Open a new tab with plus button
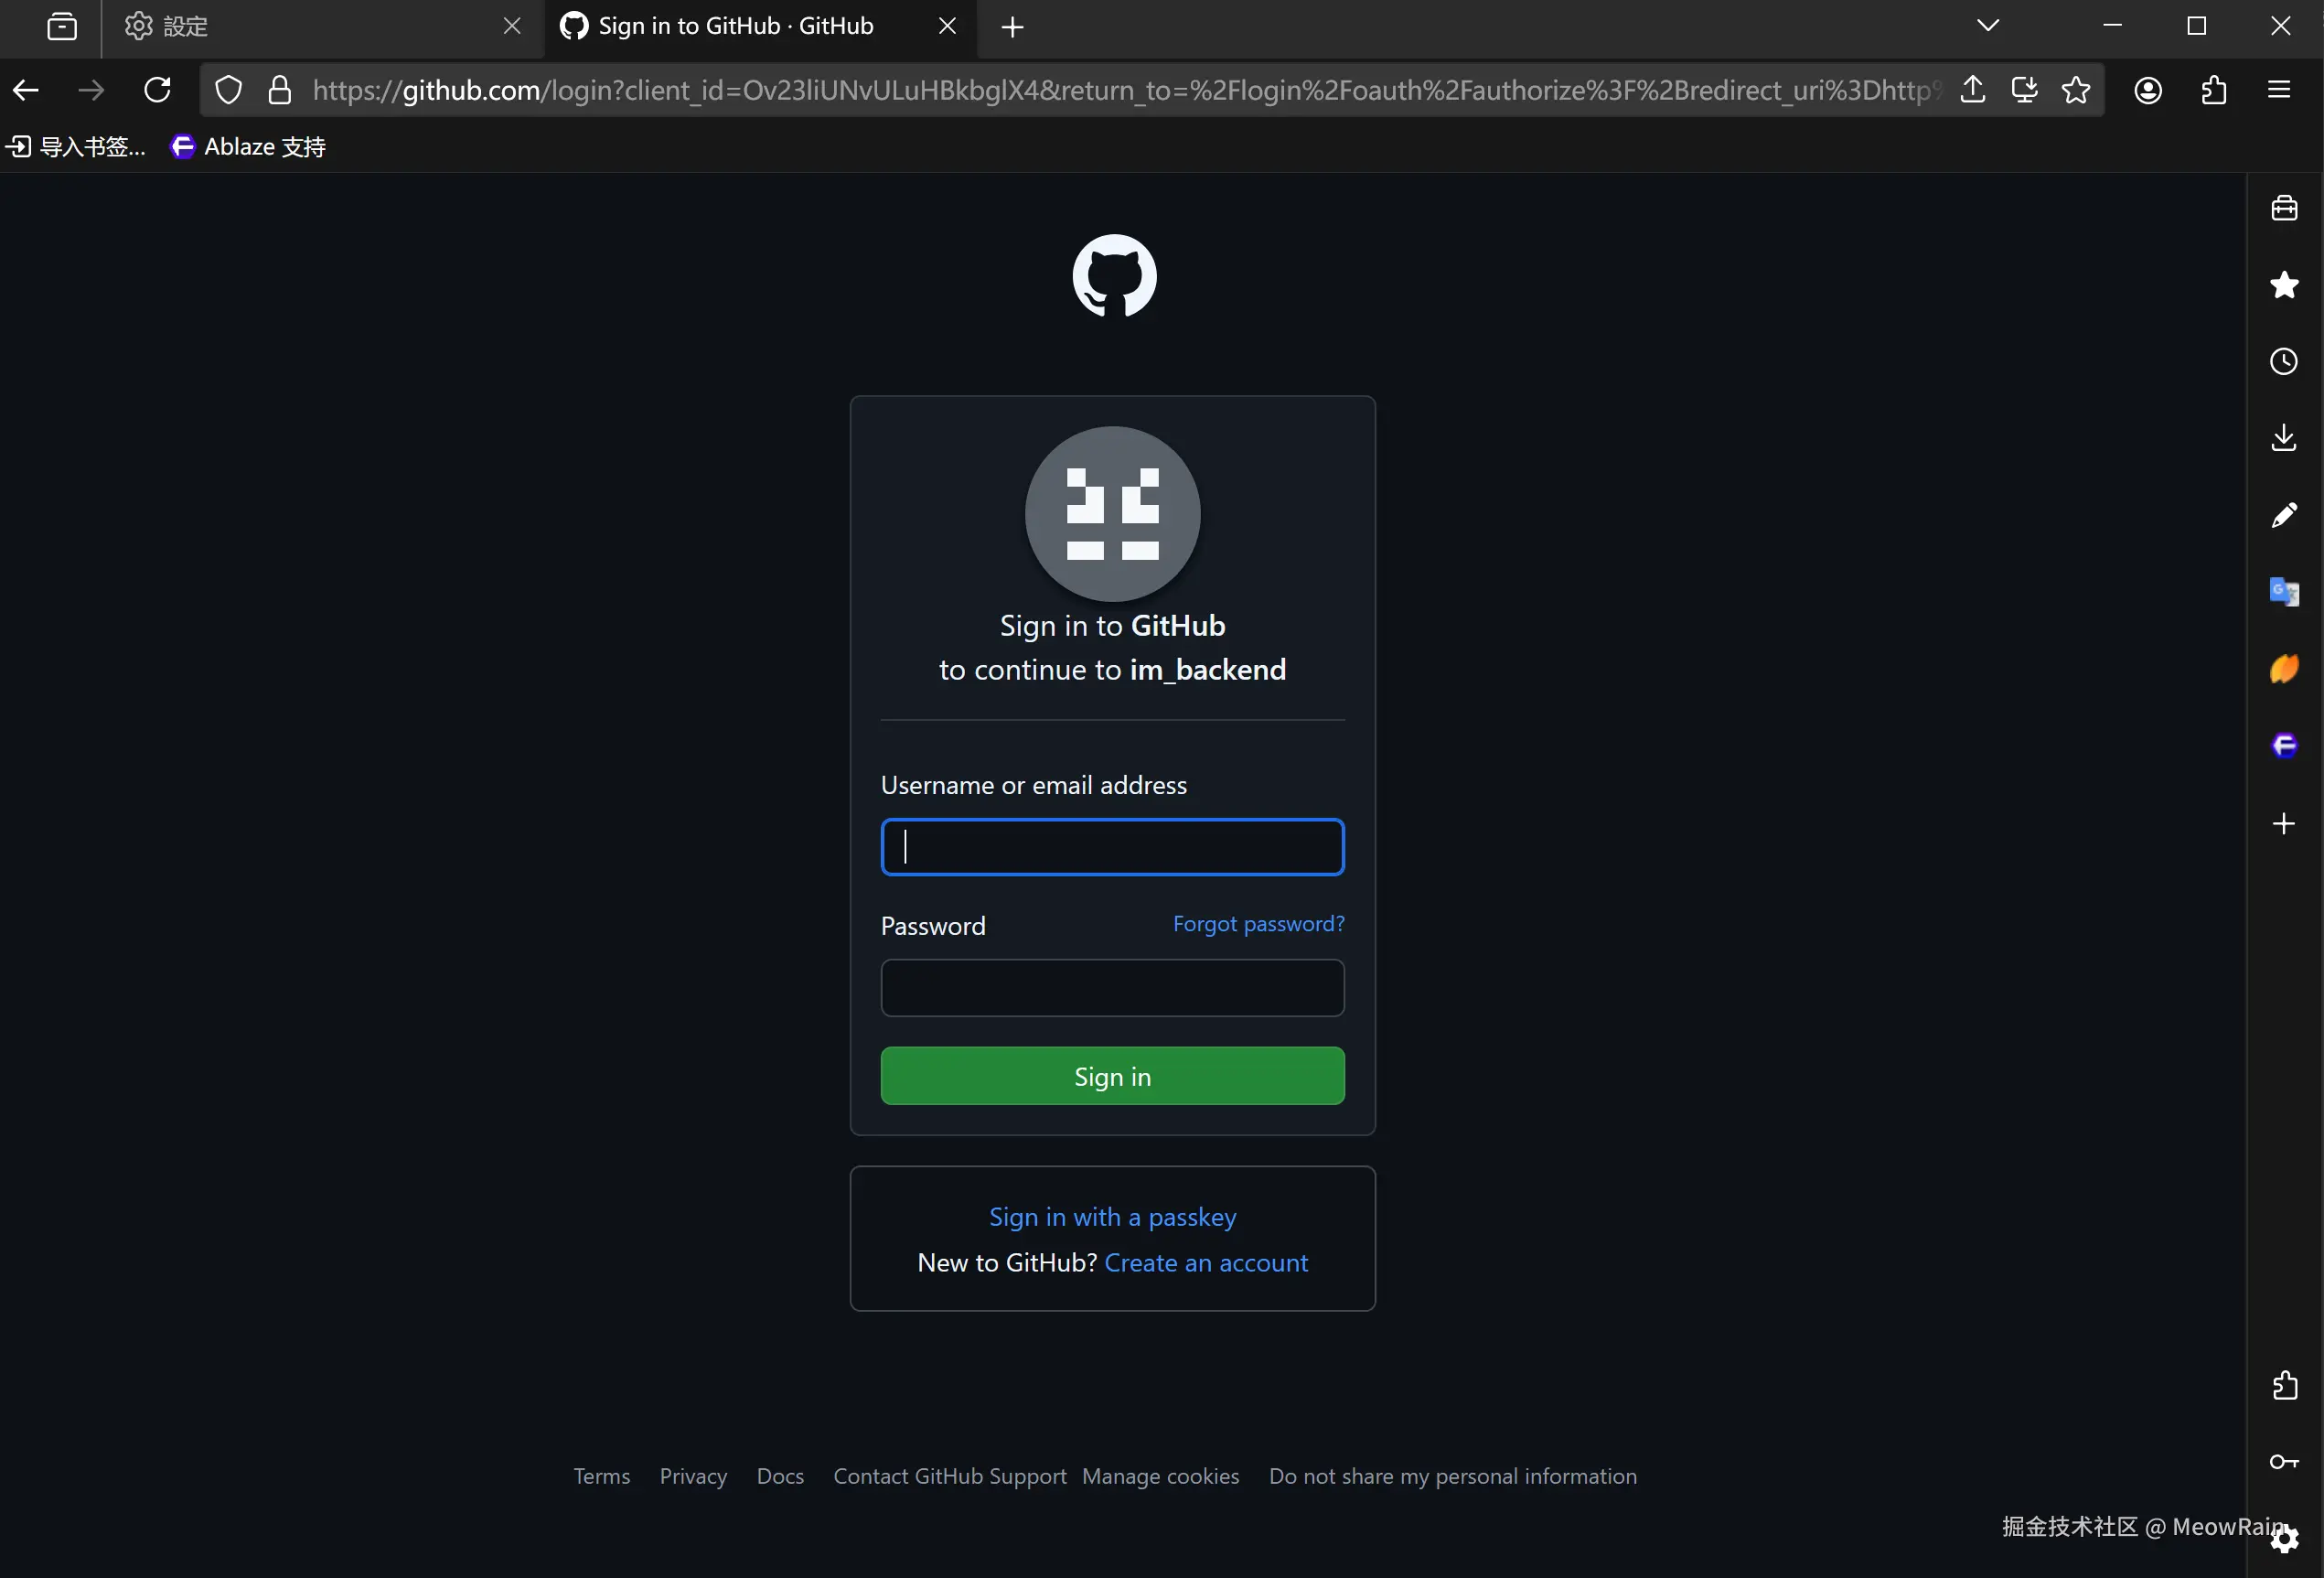The width and height of the screenshot is (2324, 1578). point(1012,27)
